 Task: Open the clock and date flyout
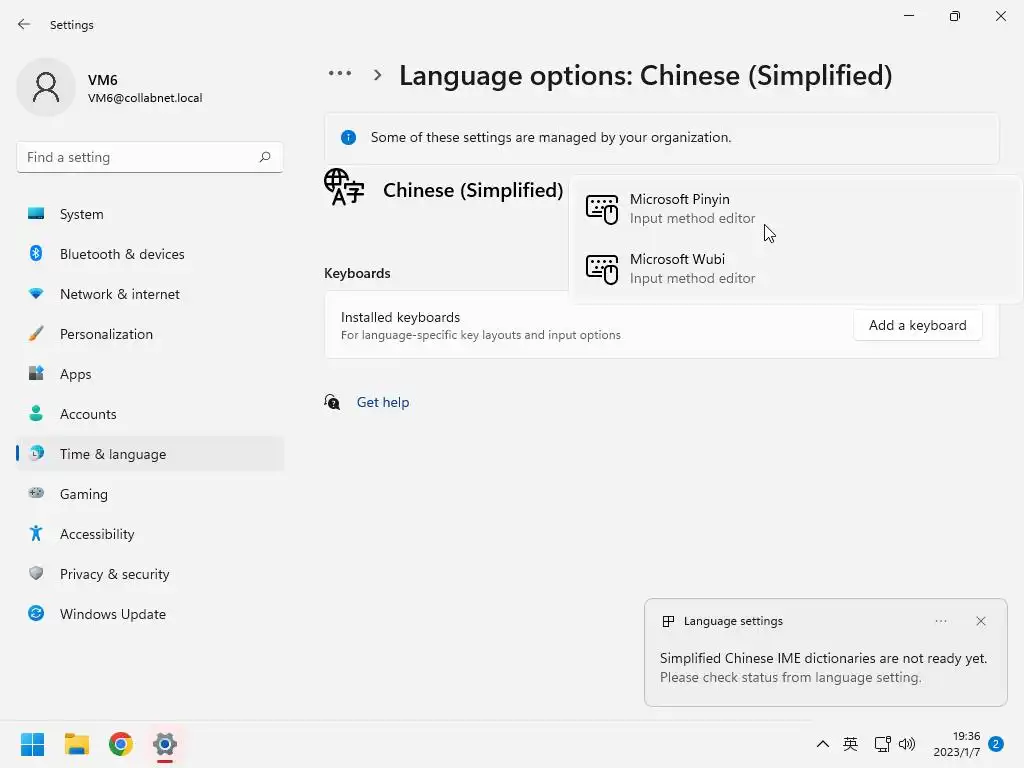(x=957, y=744)
